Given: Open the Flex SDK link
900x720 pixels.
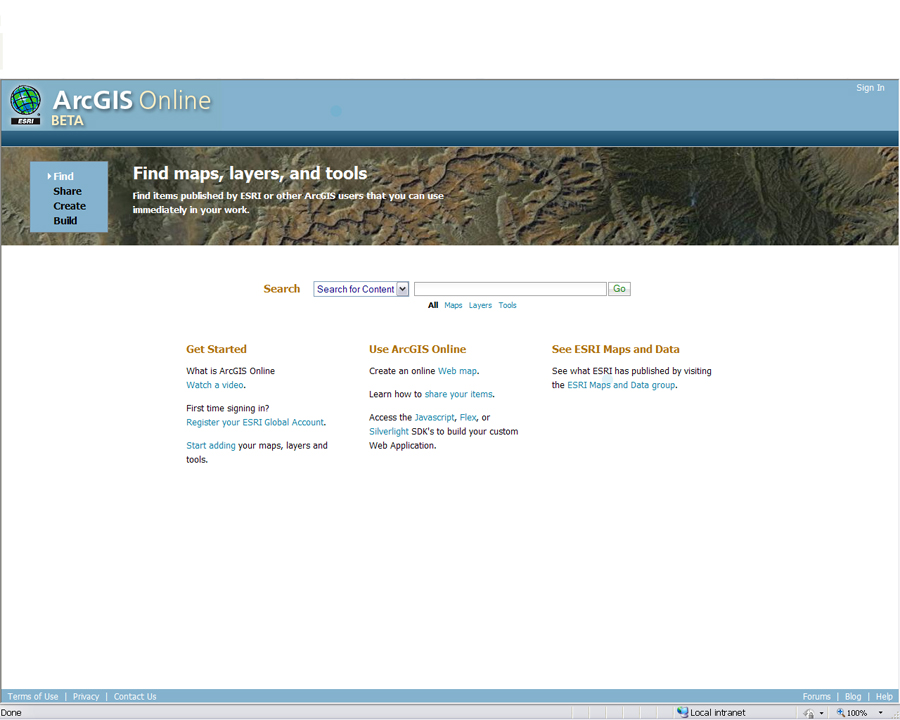Looking at the screenshot, I should coord(468,417).
